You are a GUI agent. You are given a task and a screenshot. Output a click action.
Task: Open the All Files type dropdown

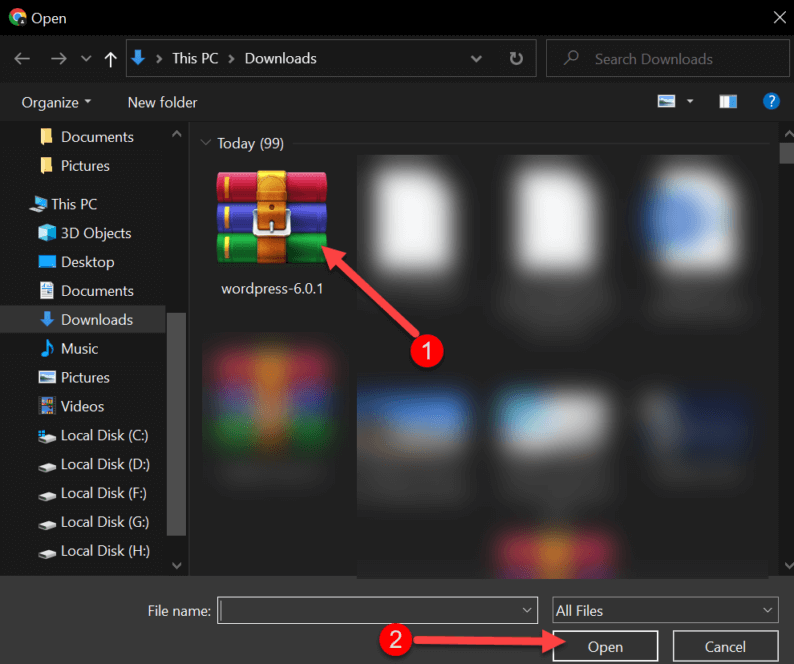click(x=665, y=610)
